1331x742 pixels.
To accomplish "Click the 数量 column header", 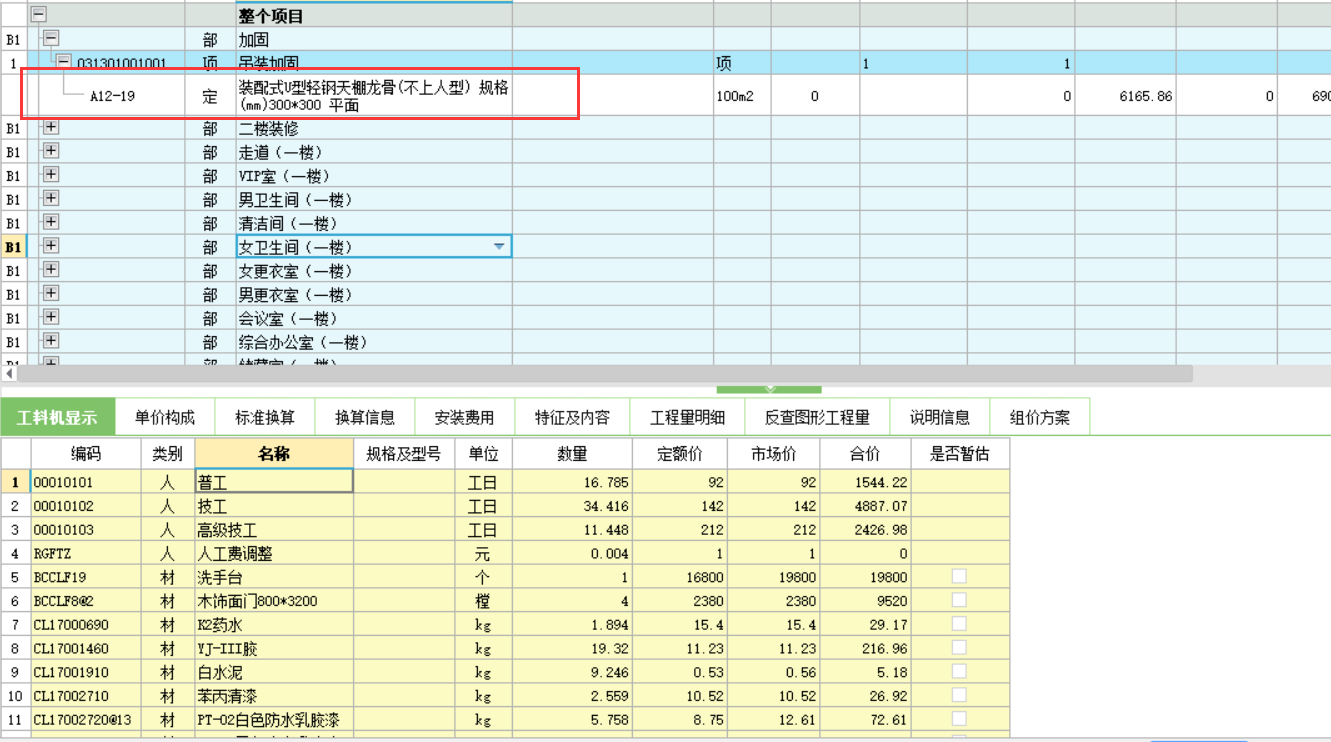I will pyautogui.click(x=573, y=453).
